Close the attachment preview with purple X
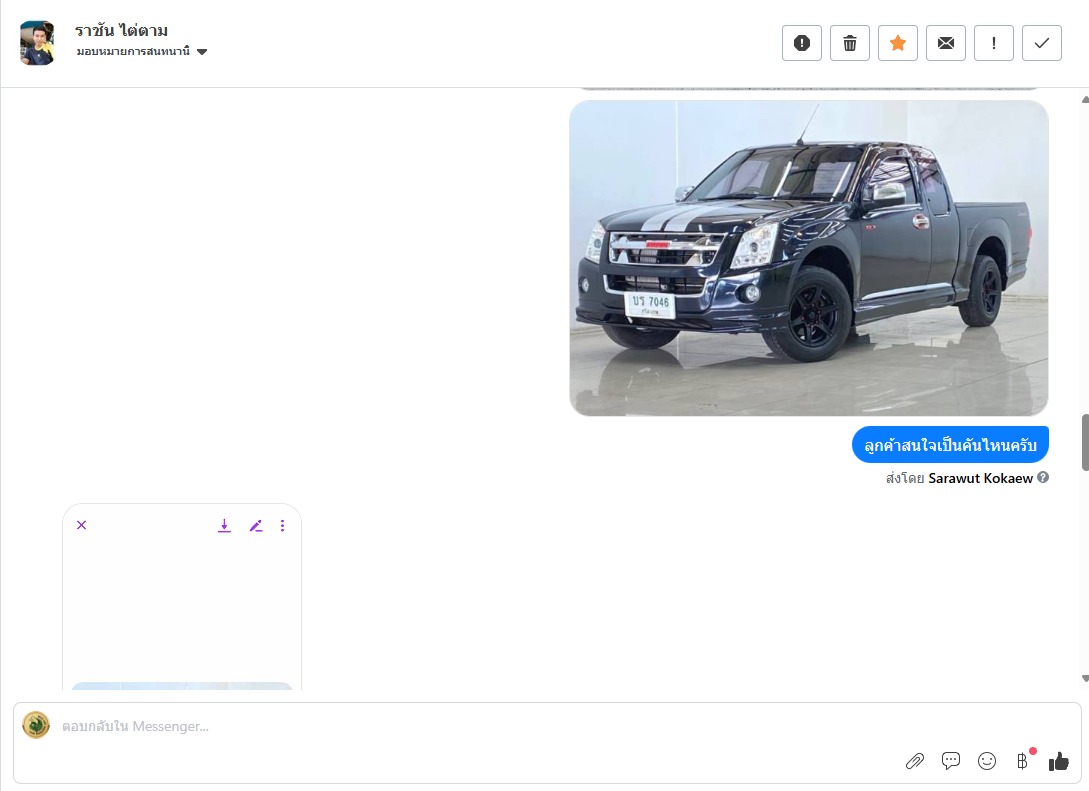The image size is (1089, 791). pyautogui.click(x=82, y=525)
